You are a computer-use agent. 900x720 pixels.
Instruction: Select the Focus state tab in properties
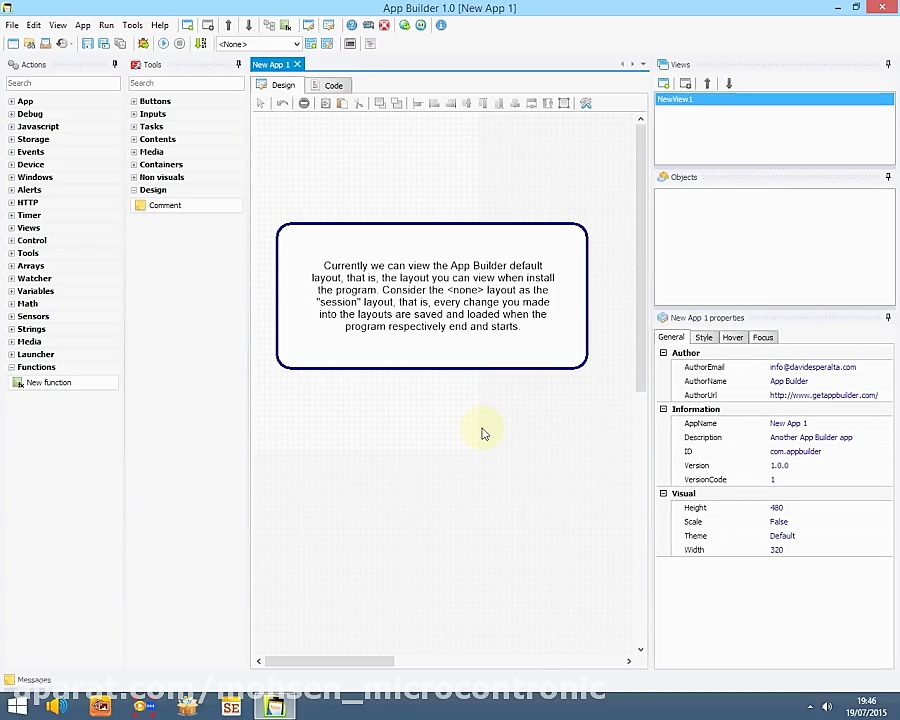[x=763, y=337]
